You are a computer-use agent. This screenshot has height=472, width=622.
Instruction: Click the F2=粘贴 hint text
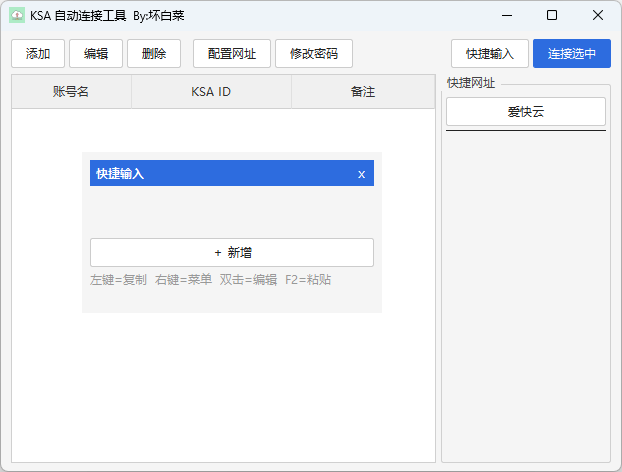click(x=308, y=280)
